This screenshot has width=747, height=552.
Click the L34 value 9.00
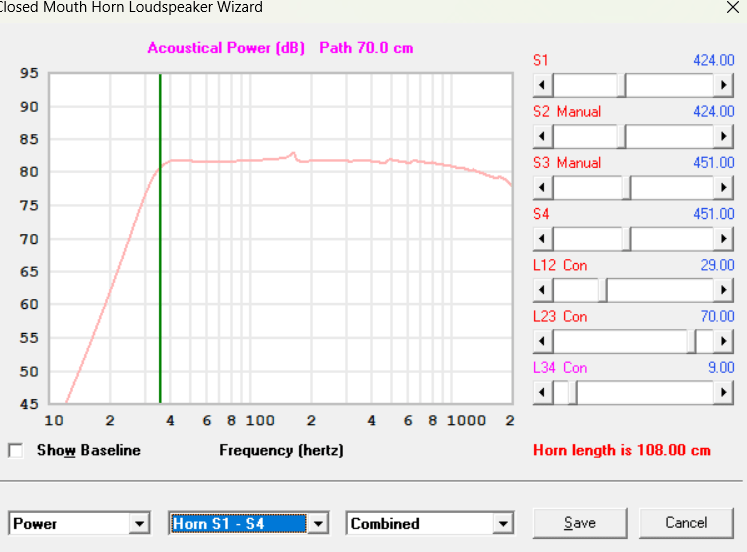(x=721, y=368)
